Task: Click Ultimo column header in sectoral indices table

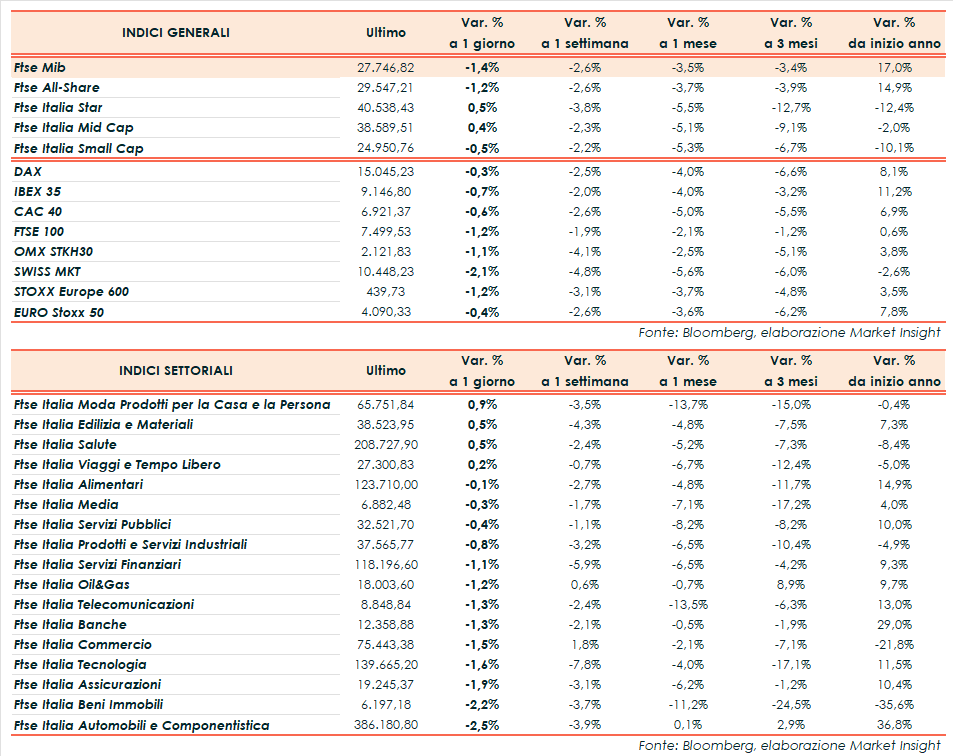Action: (x=386, y=371)
